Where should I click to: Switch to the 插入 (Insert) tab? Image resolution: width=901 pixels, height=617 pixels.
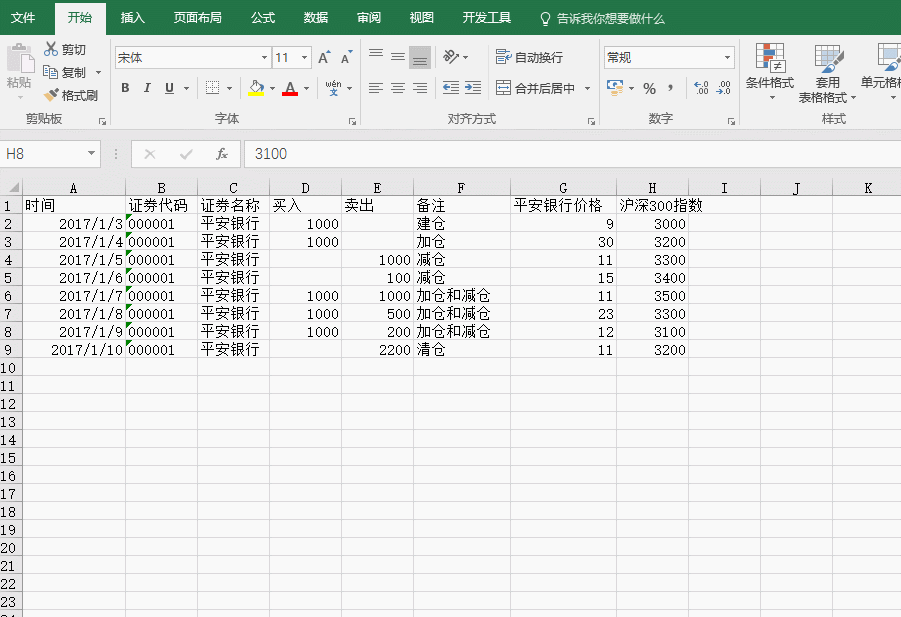coord(132,18)
